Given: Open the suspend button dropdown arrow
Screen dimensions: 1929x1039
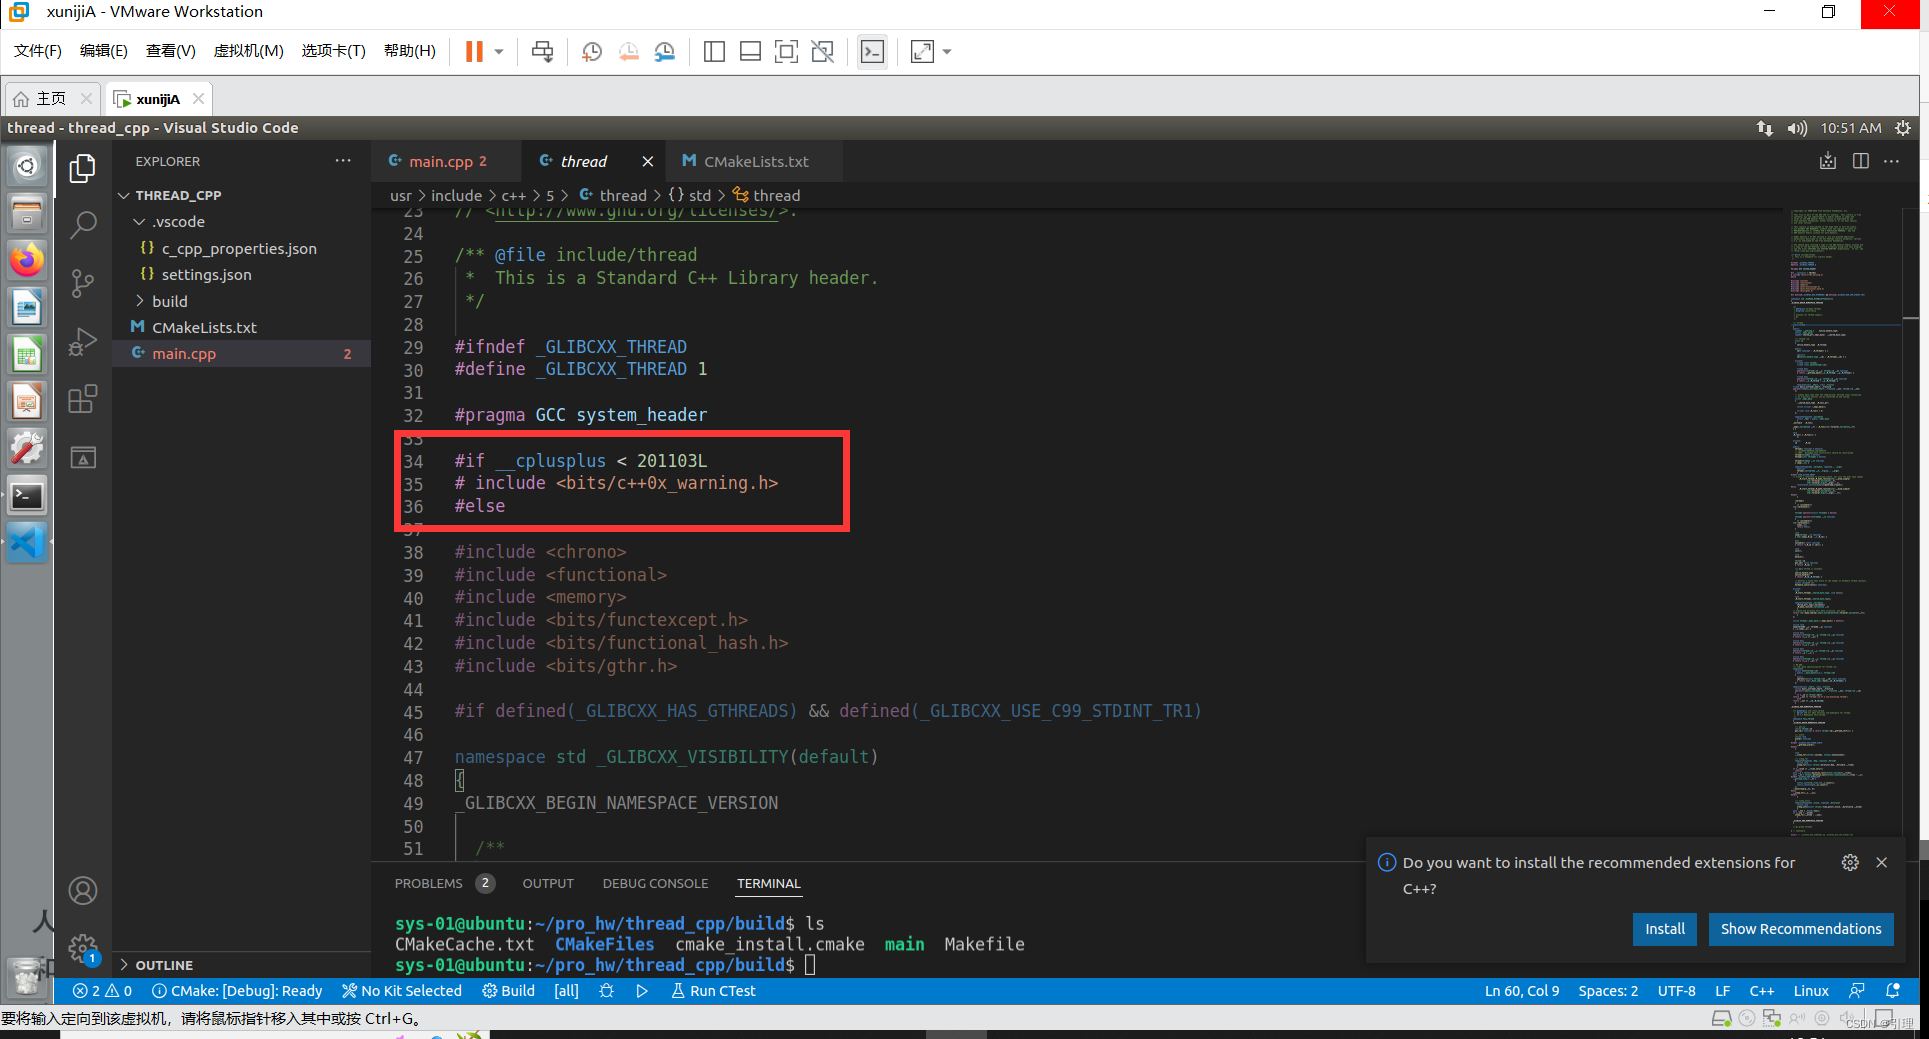Looking at the screenshot, I should coord(497,51).
